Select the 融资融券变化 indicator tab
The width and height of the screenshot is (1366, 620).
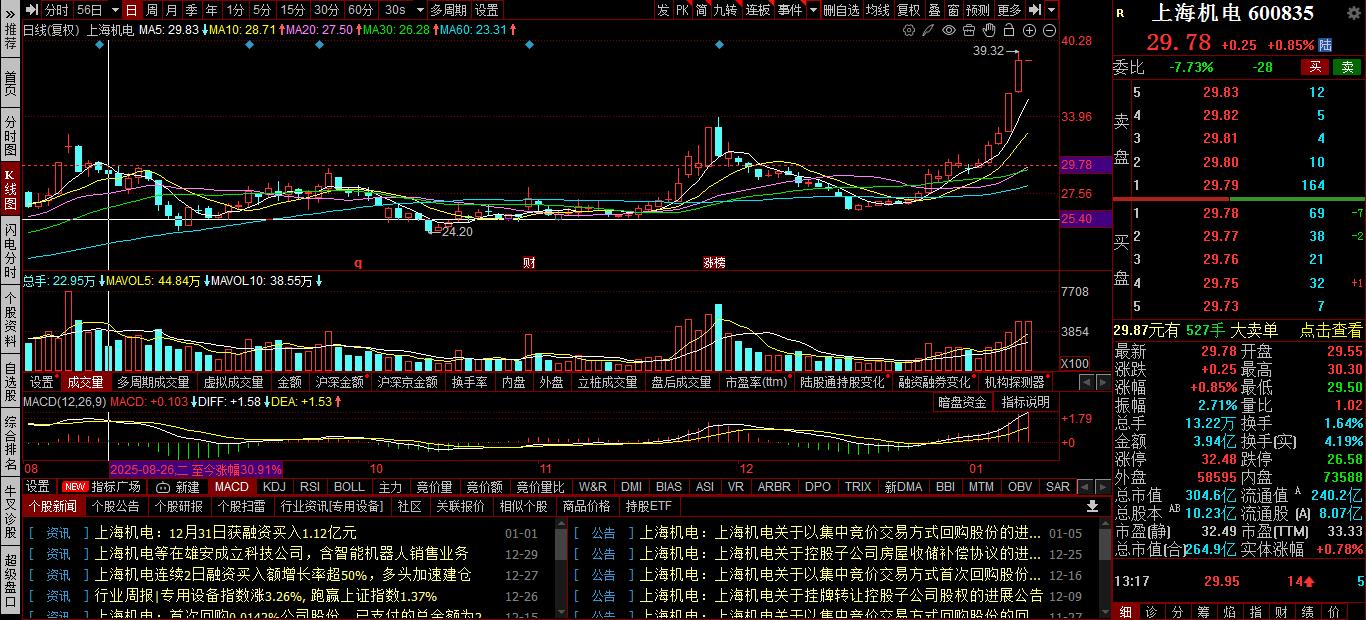tap(934, 382)
